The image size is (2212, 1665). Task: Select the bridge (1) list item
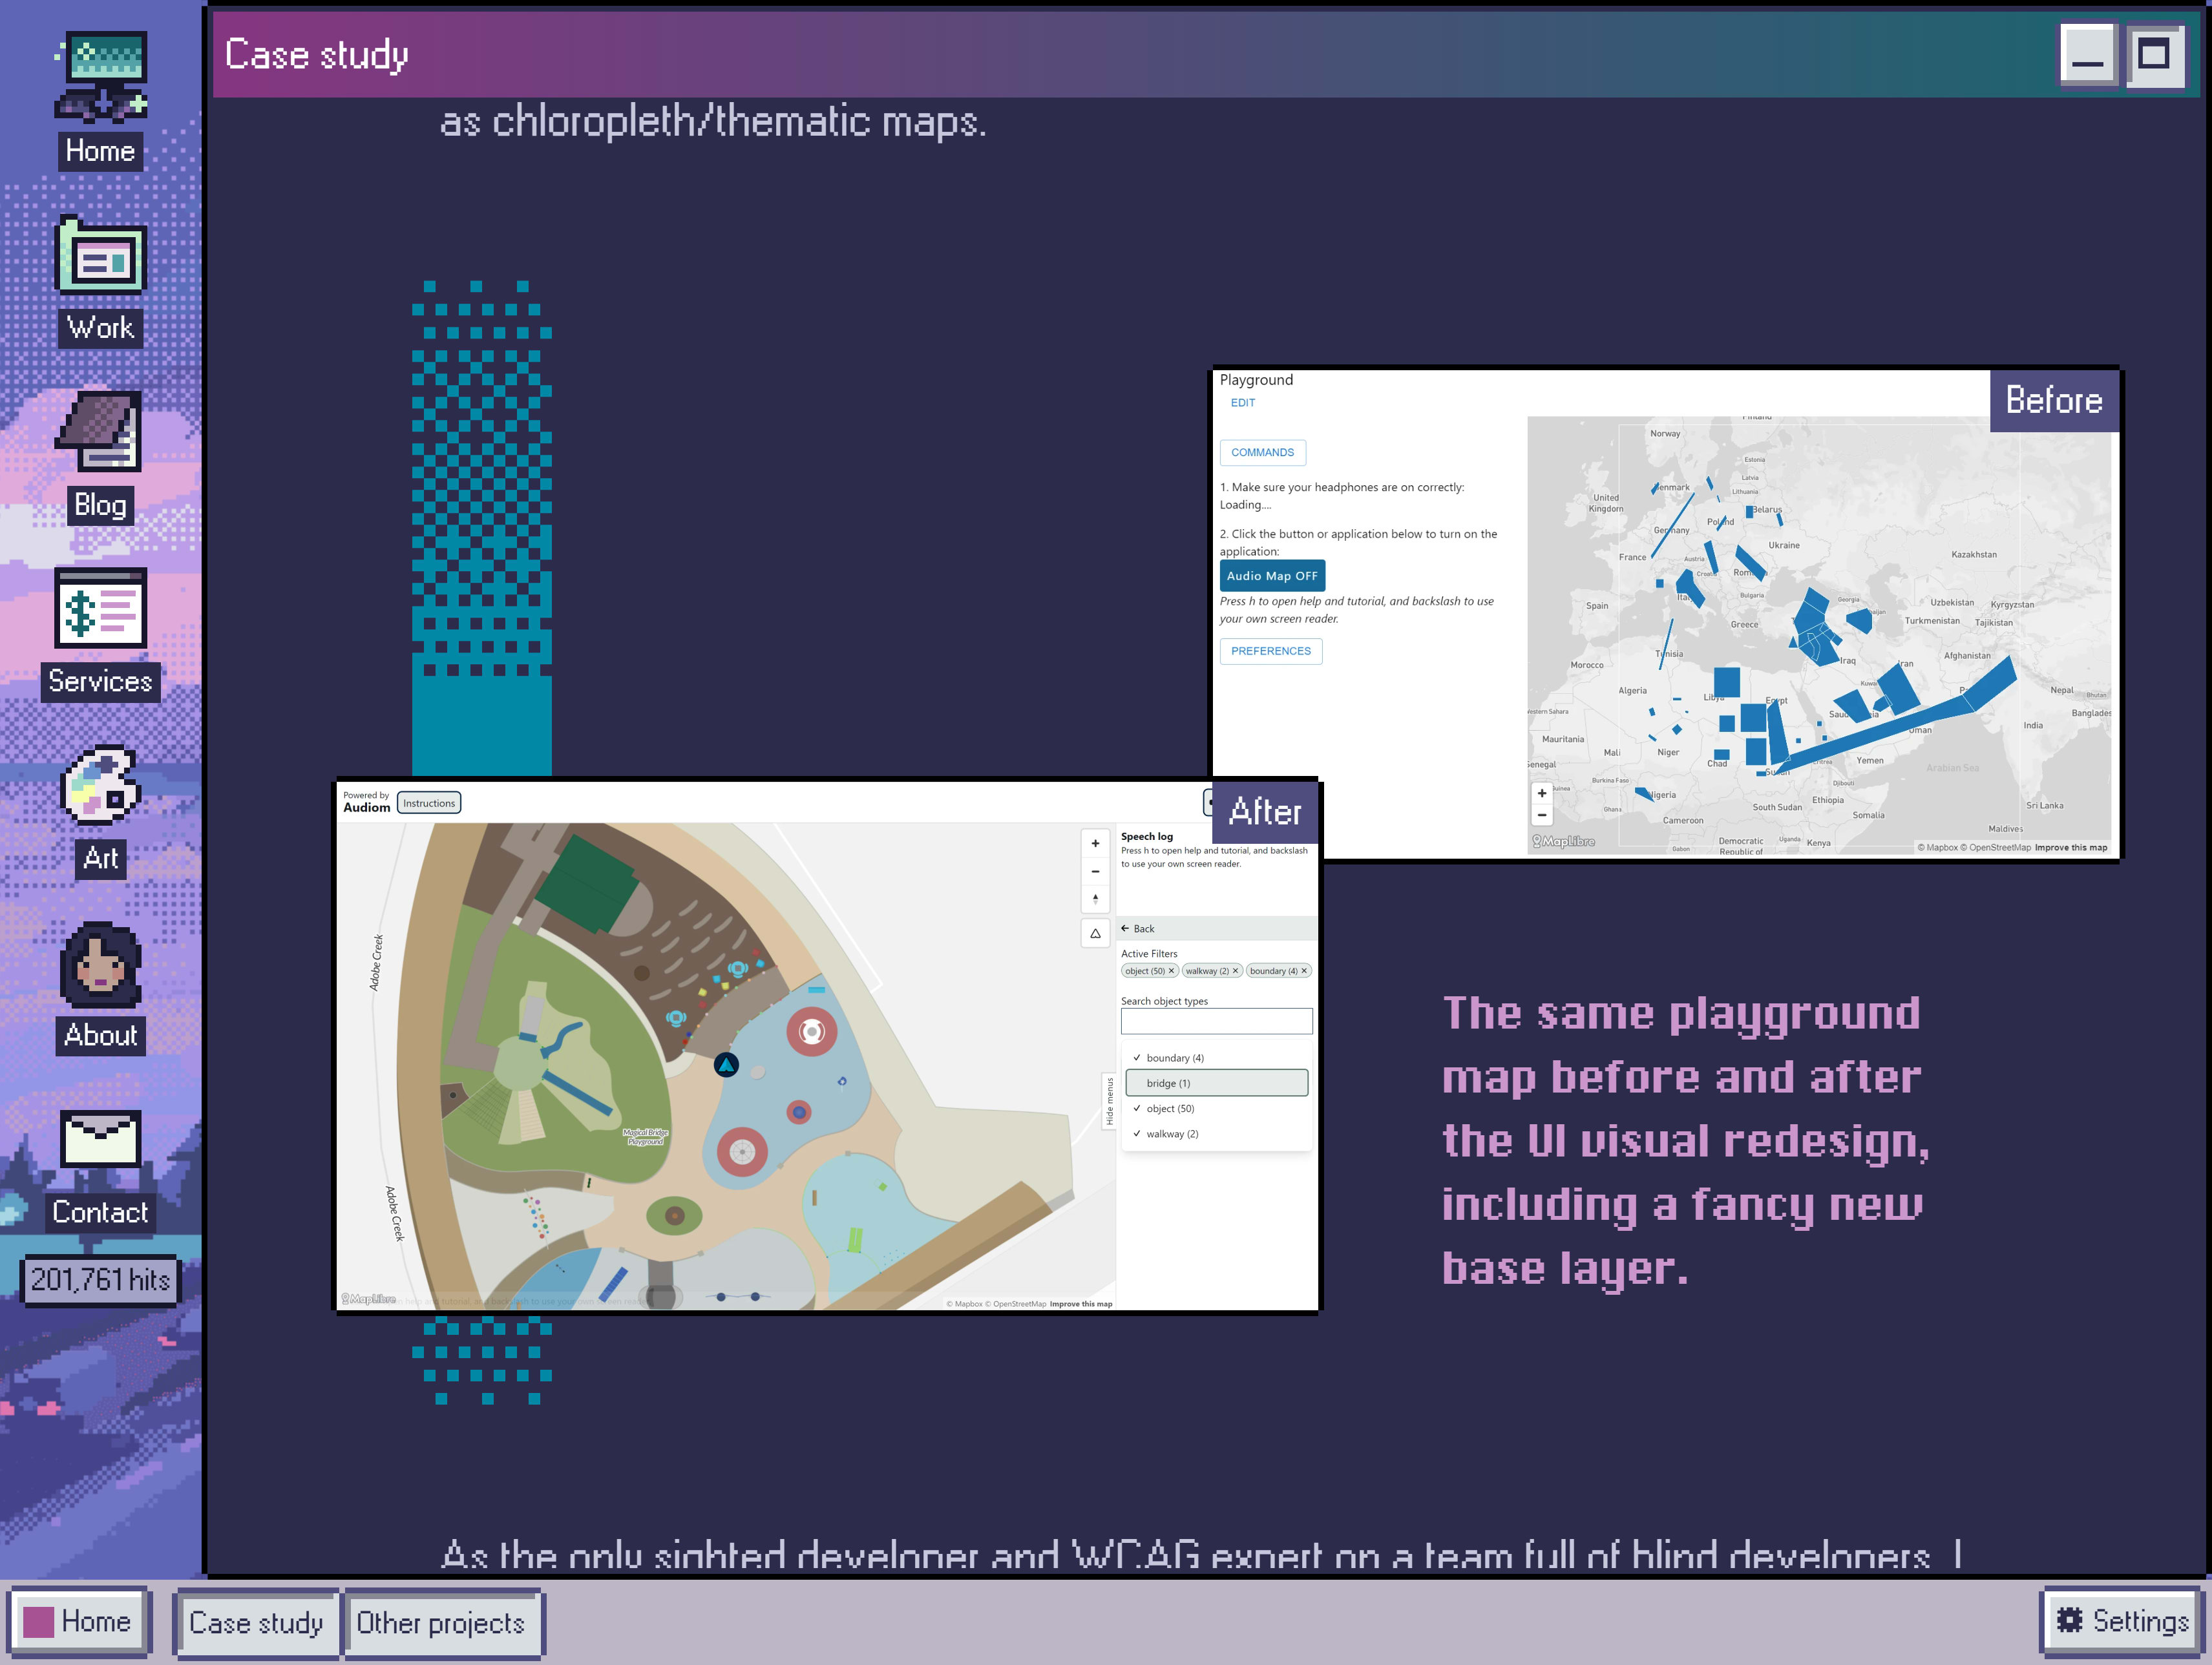pyautogui.click(x=1217, y=1083)
